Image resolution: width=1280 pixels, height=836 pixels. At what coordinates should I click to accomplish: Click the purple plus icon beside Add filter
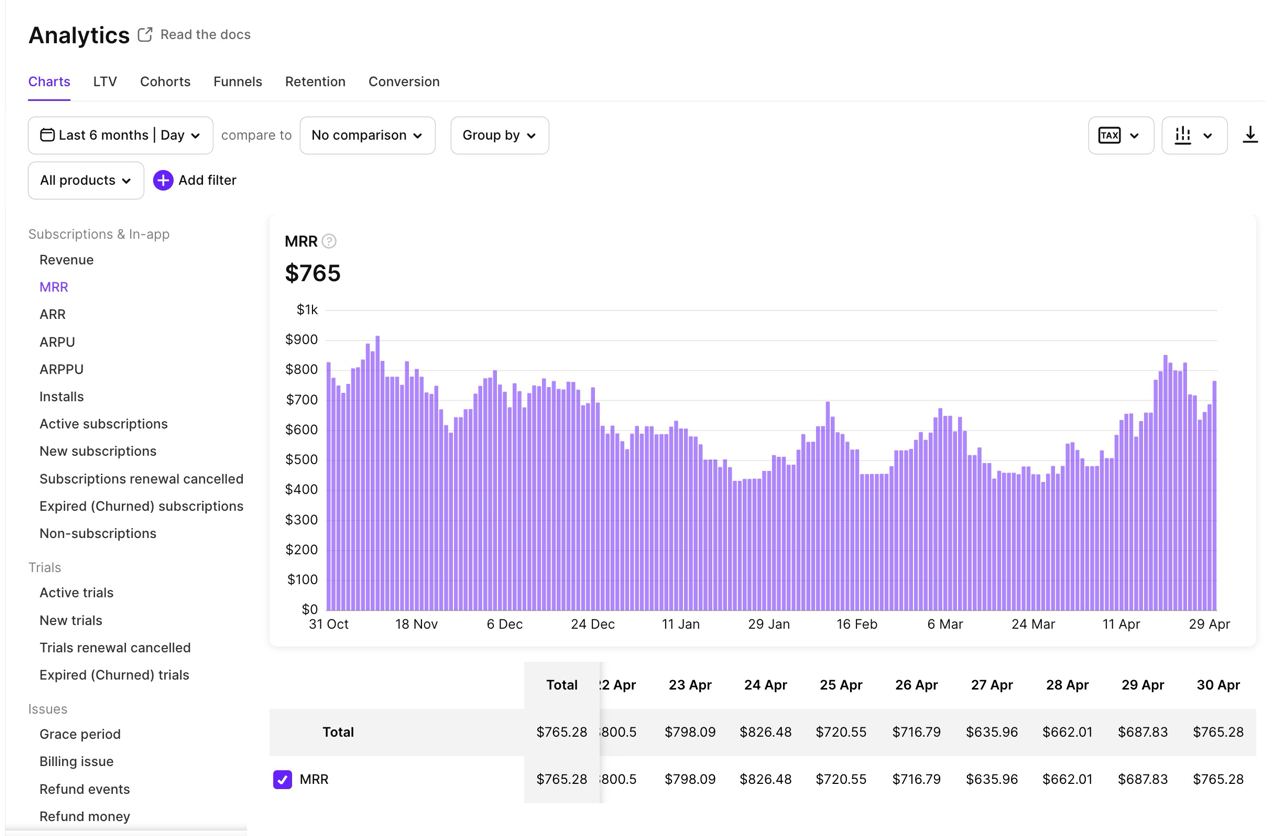coord(162,180)
